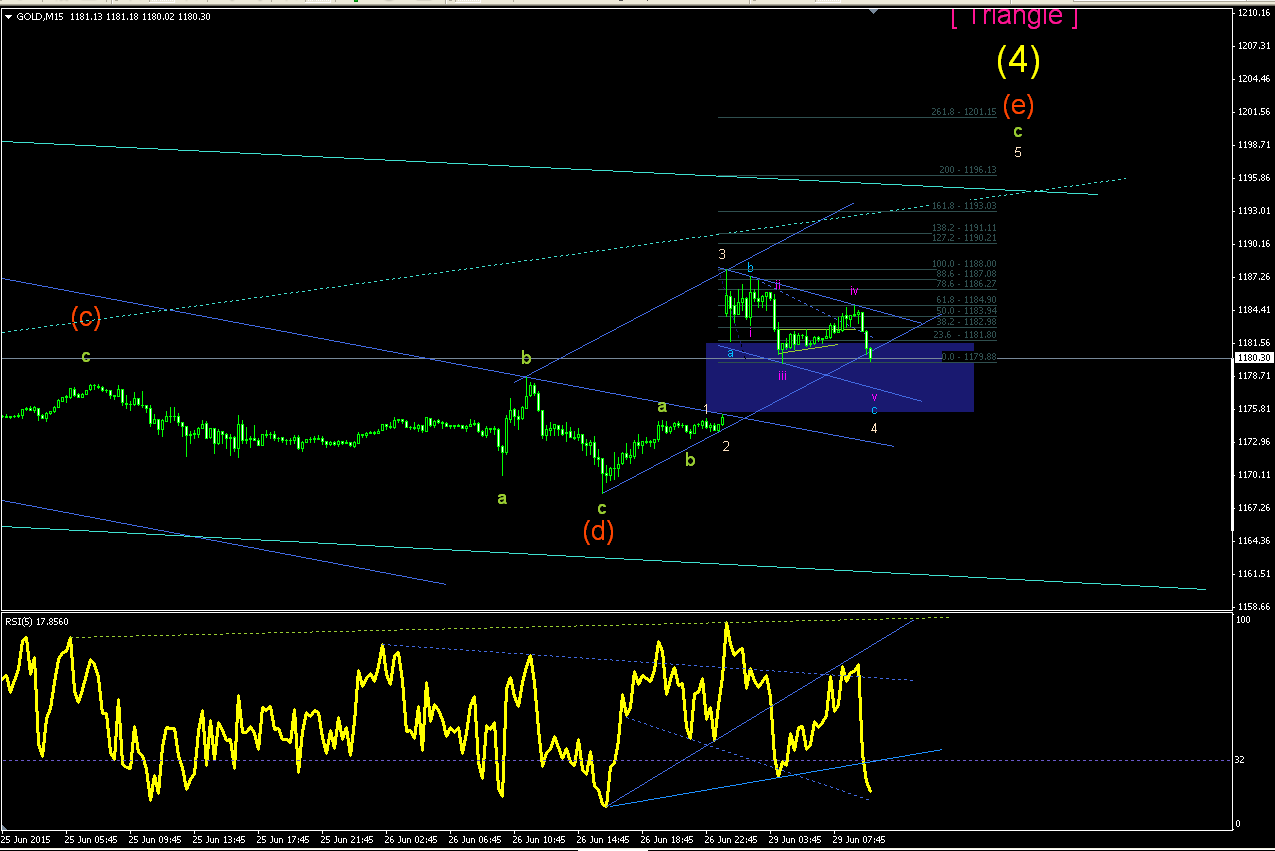Click the 29 Jun 03:45 time label

pos(796,840)
